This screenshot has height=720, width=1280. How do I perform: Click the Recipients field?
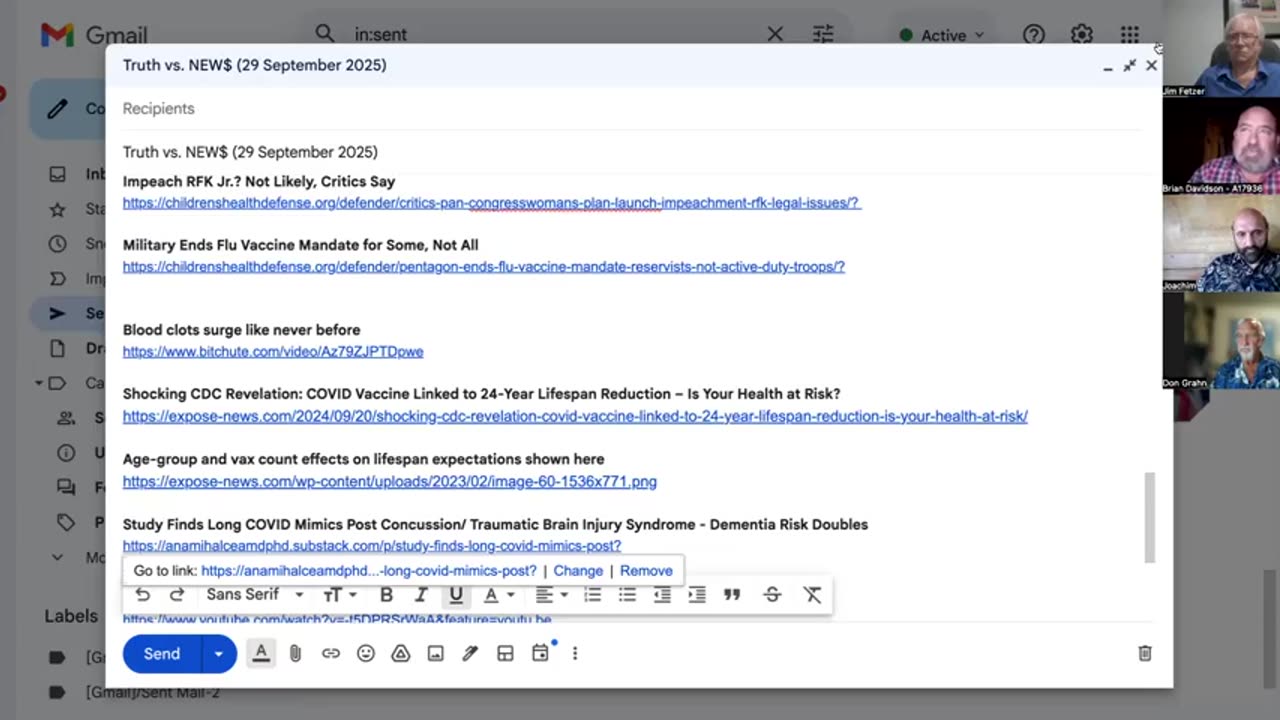(632, 109)
